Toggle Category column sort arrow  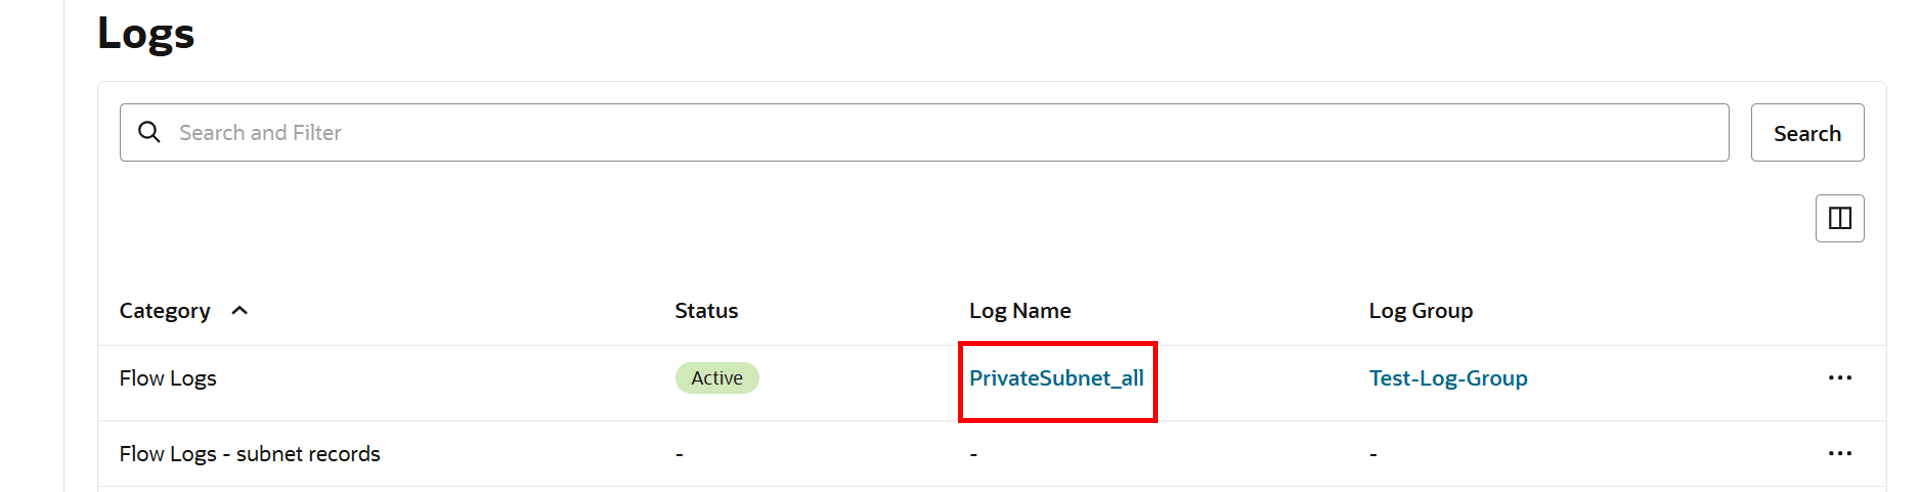click(240, 311)
